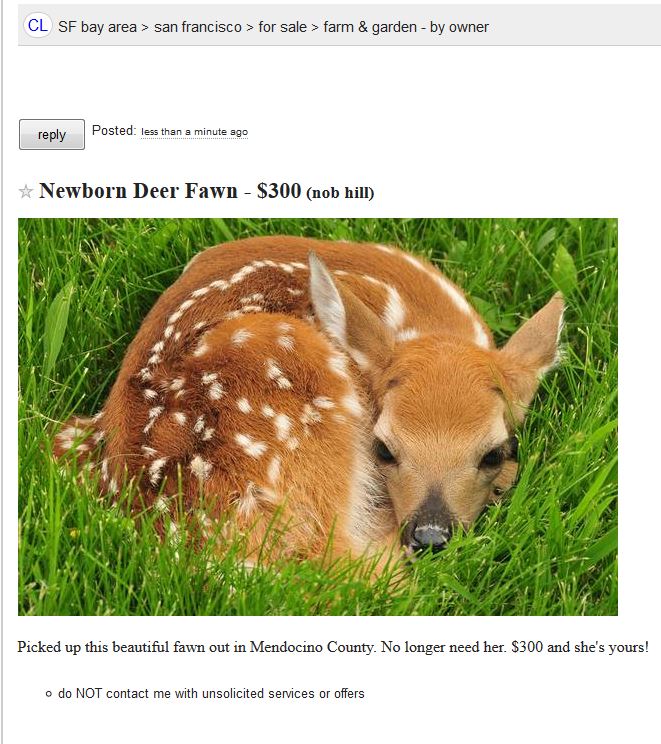Click the $300 price in title
The image size is (661, 744).
point(279,191)
